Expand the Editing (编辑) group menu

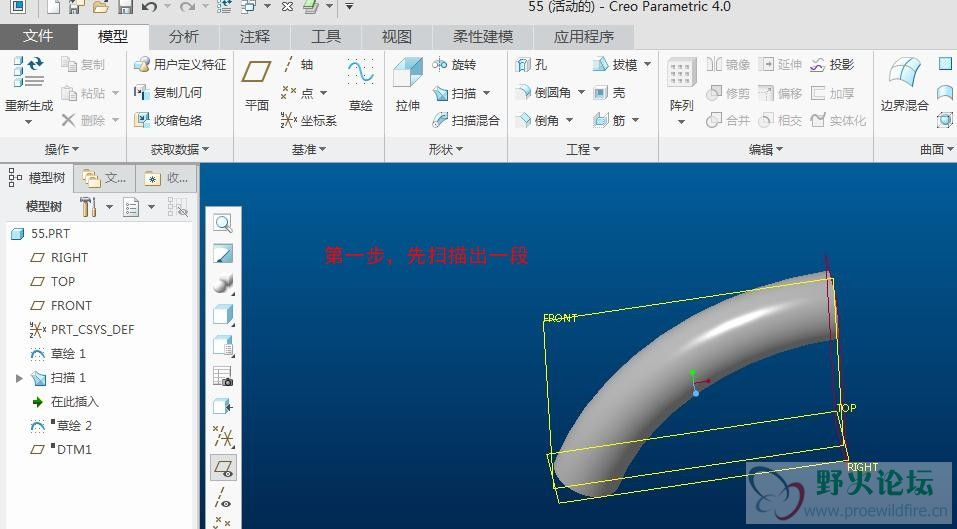pos(765,149)
